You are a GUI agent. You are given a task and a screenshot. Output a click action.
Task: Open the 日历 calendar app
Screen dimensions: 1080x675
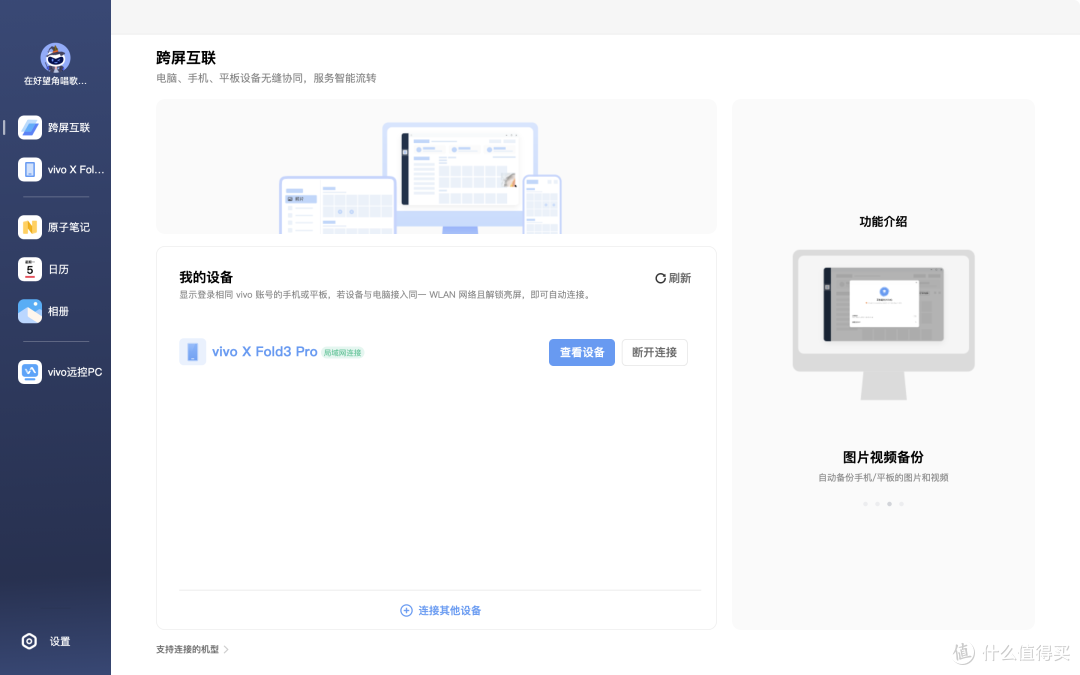click(x=44, y=269)
